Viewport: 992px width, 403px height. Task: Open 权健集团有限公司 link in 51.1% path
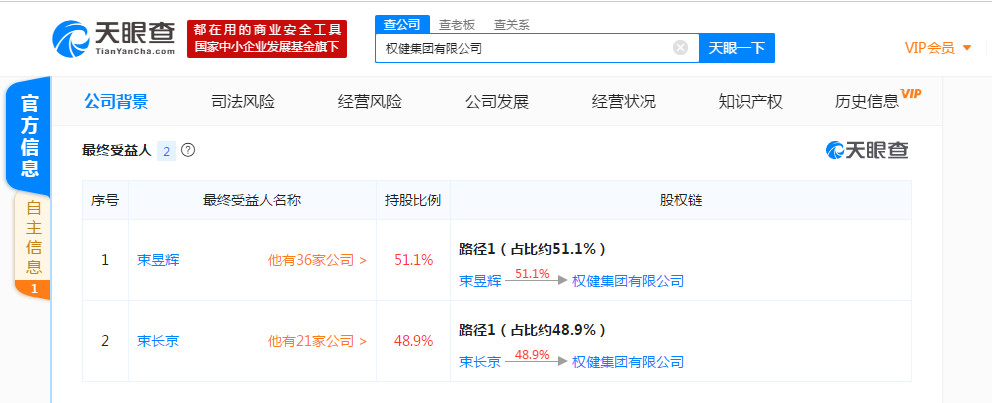click(x=628, y=281)
